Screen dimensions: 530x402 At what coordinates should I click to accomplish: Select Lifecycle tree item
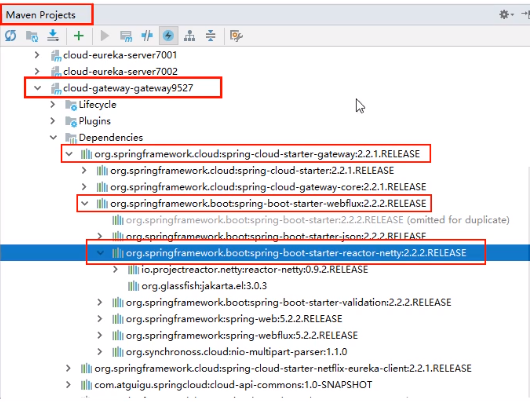click(97, 104)
